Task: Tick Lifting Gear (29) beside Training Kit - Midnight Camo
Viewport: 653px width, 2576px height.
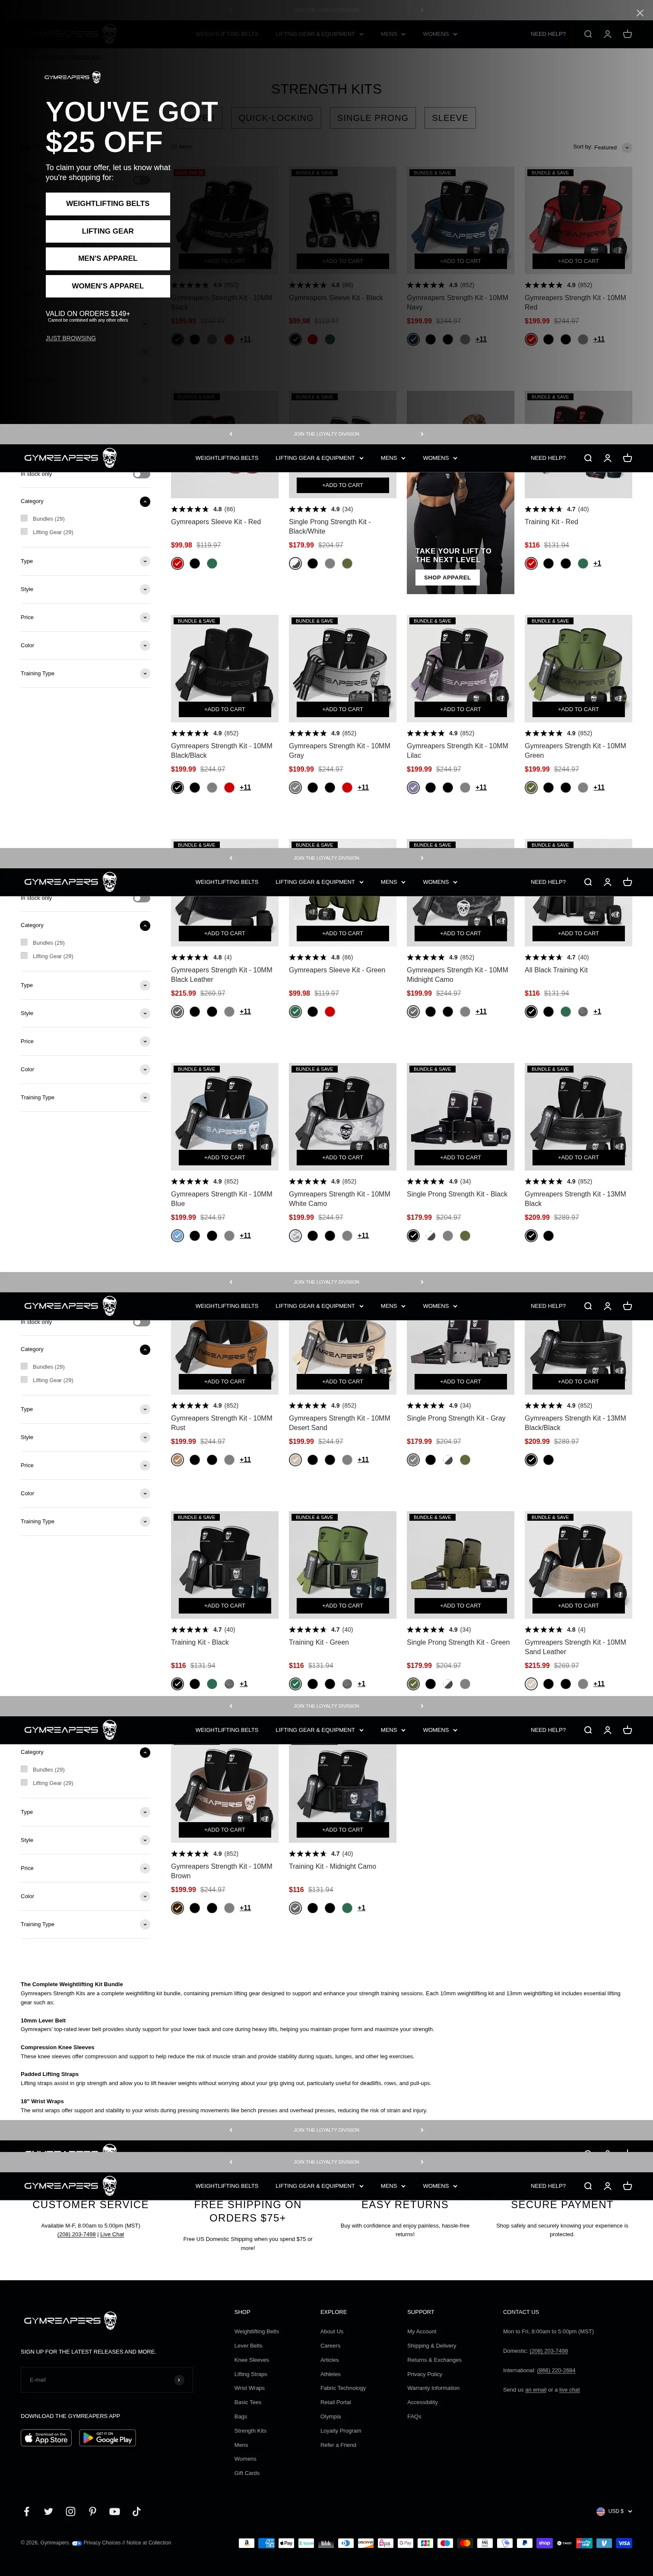Action: [x=24, y=1783]
